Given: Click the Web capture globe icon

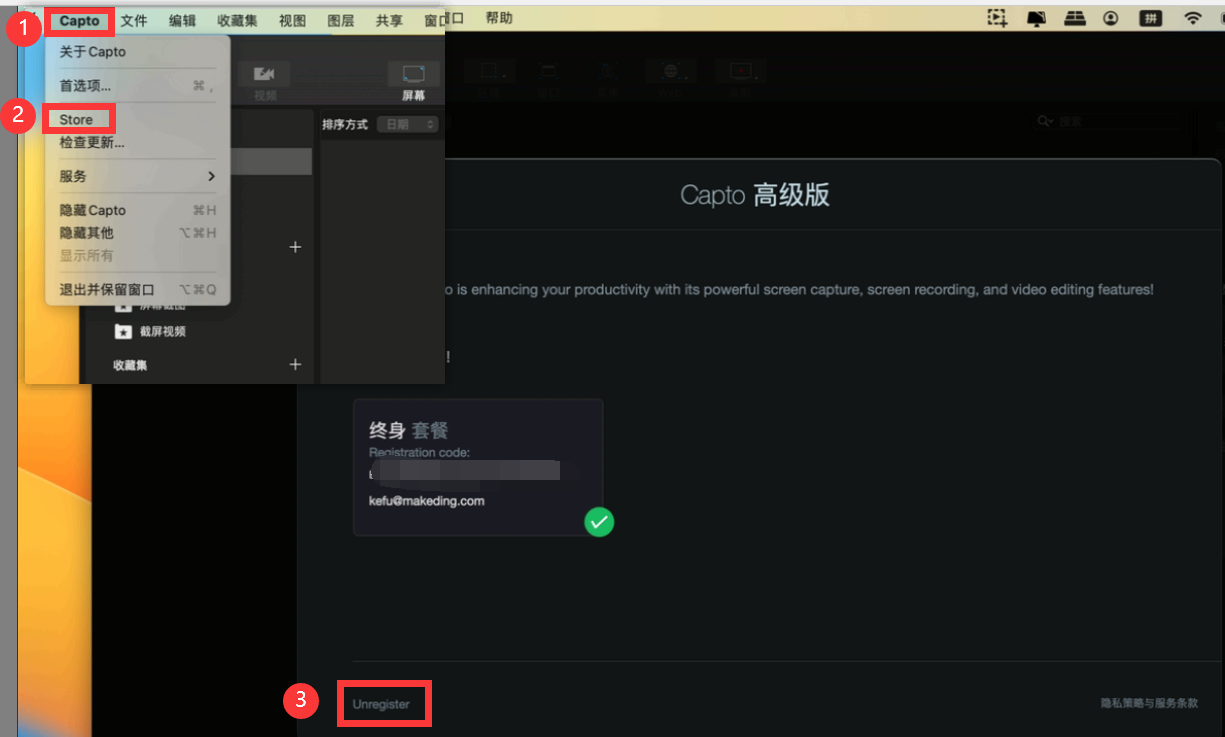Looking at the screenshot, I should point(670,72).
